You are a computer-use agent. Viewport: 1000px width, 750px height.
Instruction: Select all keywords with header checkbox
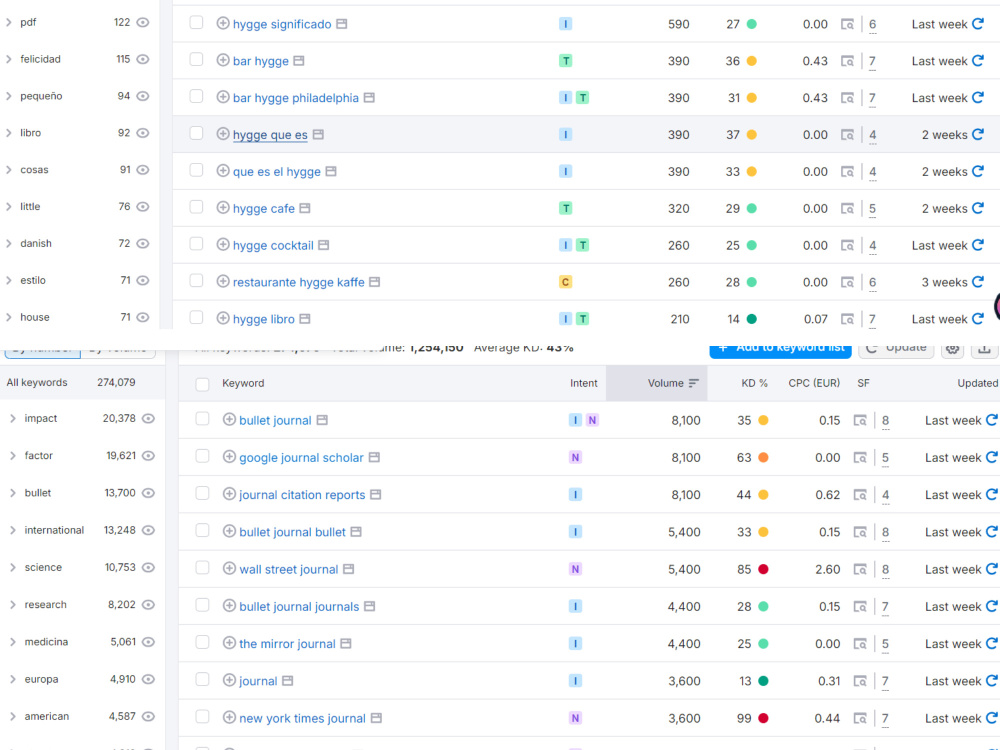202,384
